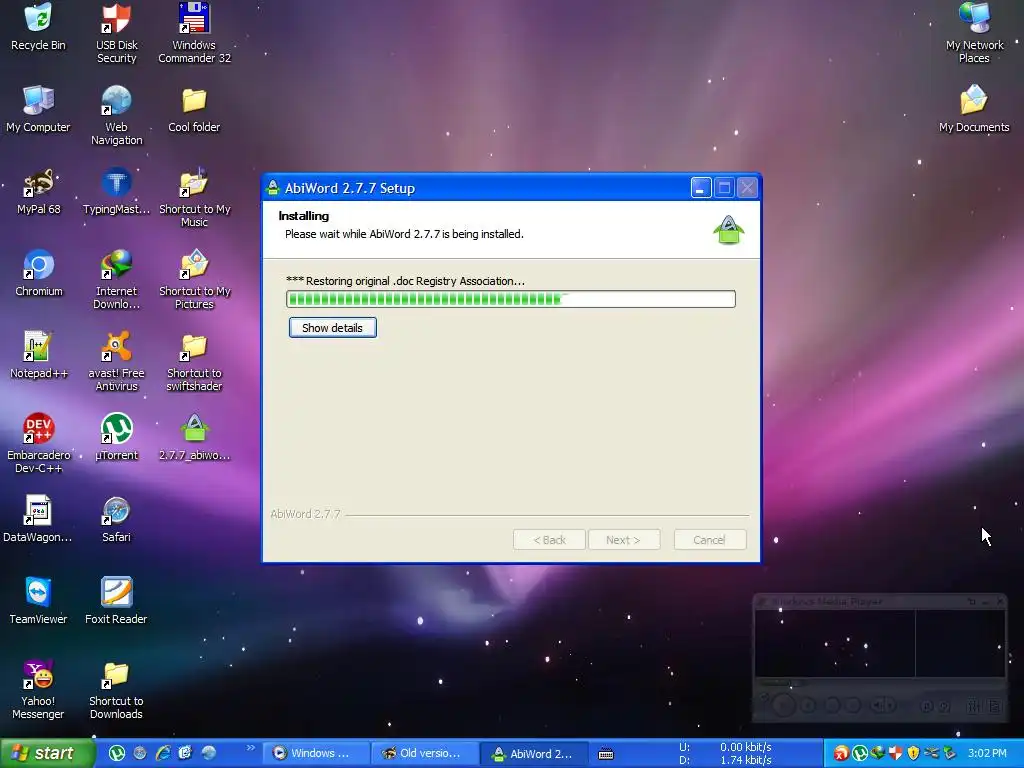
Task: Launch Internet Explorer from quick launch
Action: point(163,753)
